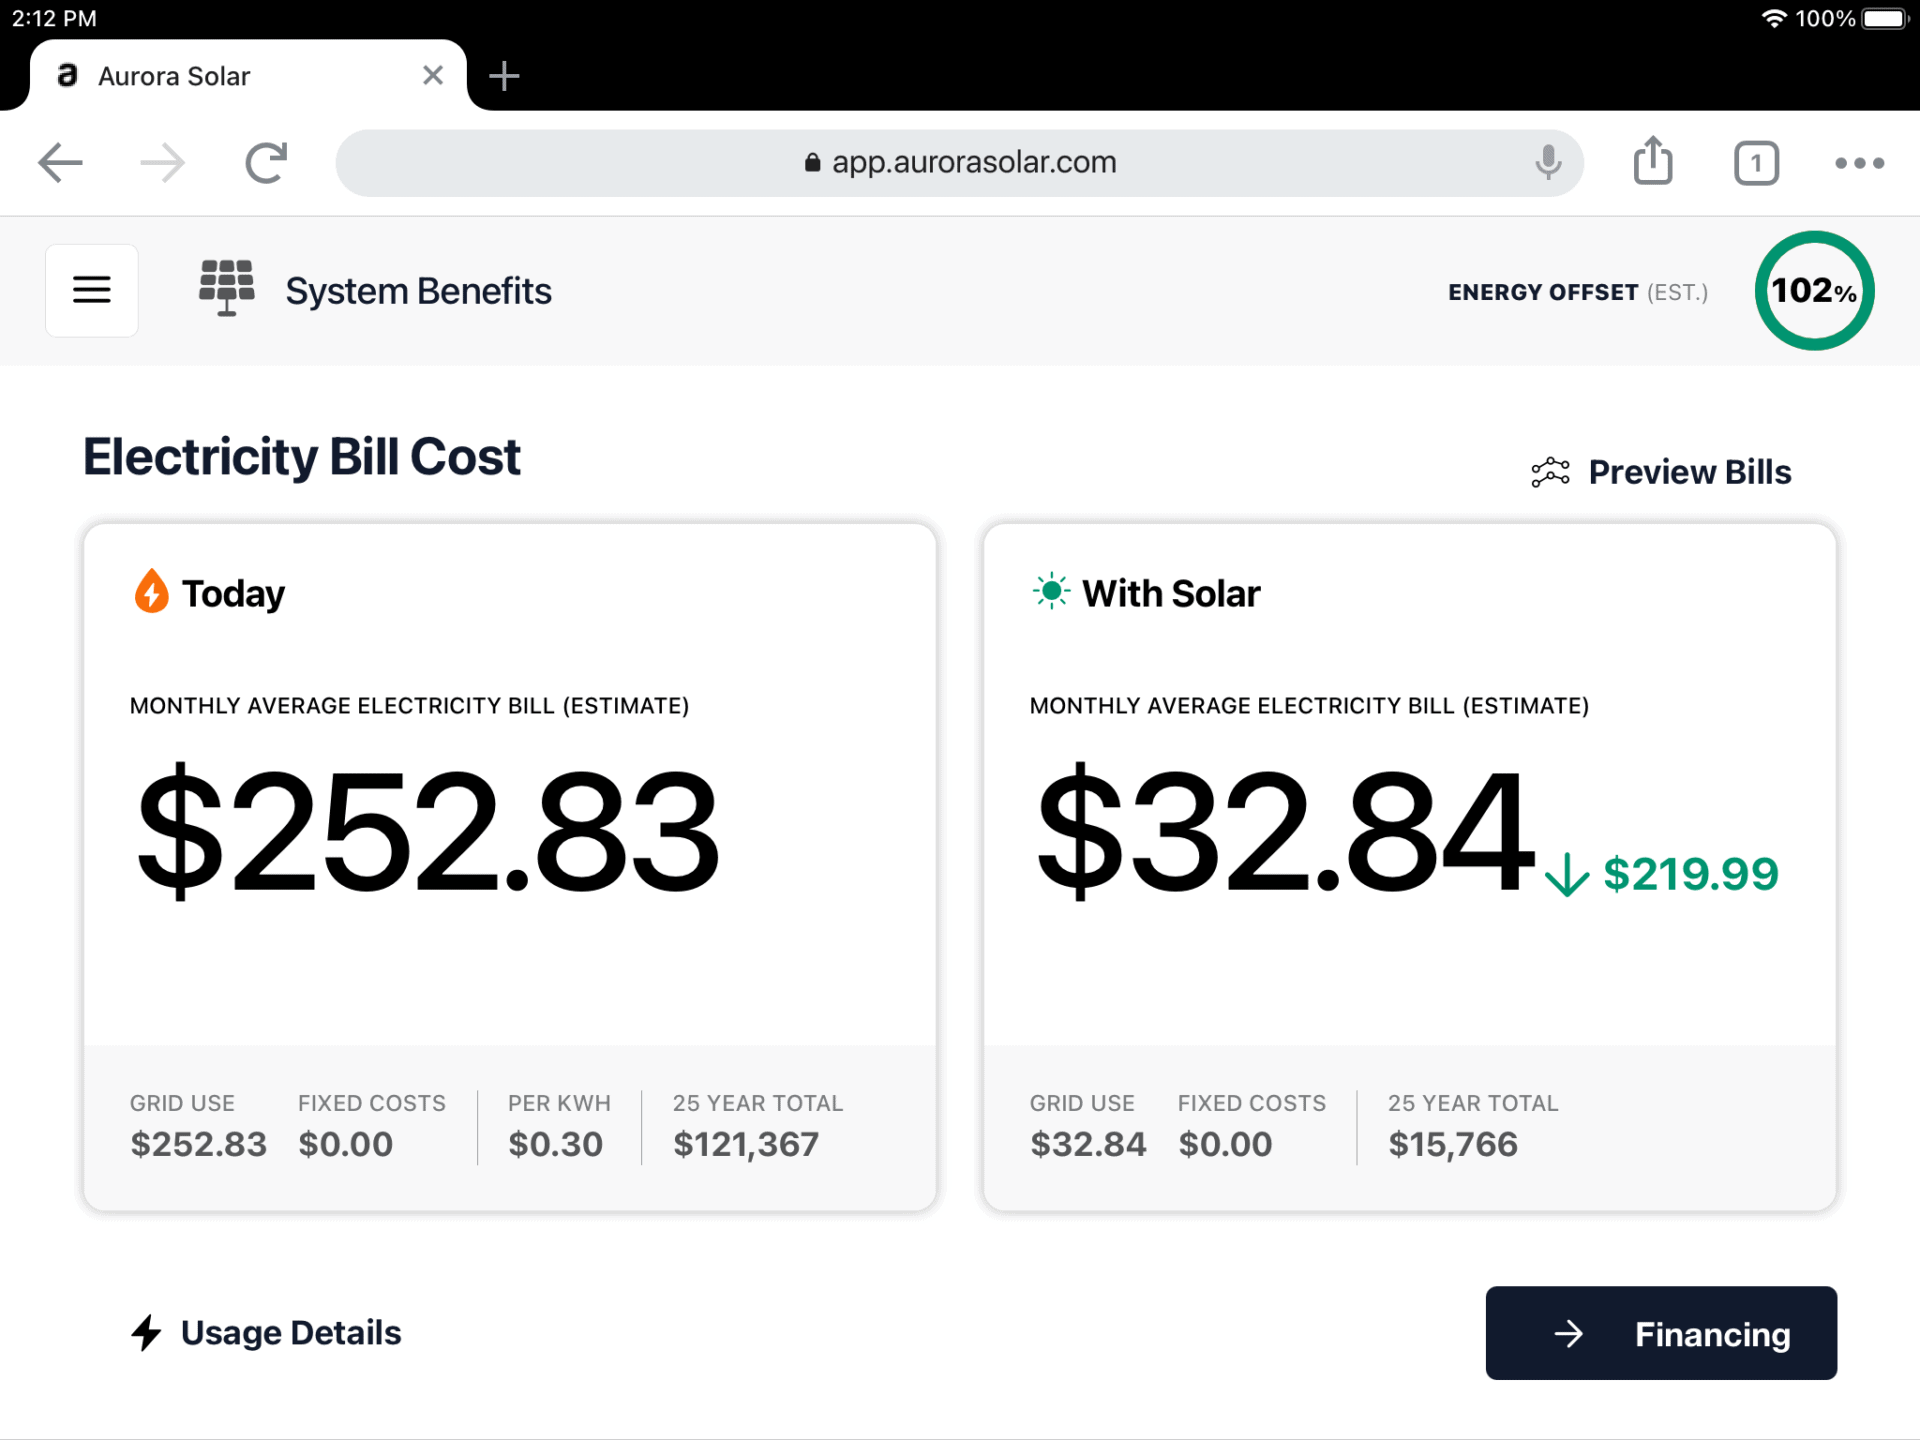Open Usage Details
The width and height of the screenshot is (1920, 1440).
[x=290, y=1333]
